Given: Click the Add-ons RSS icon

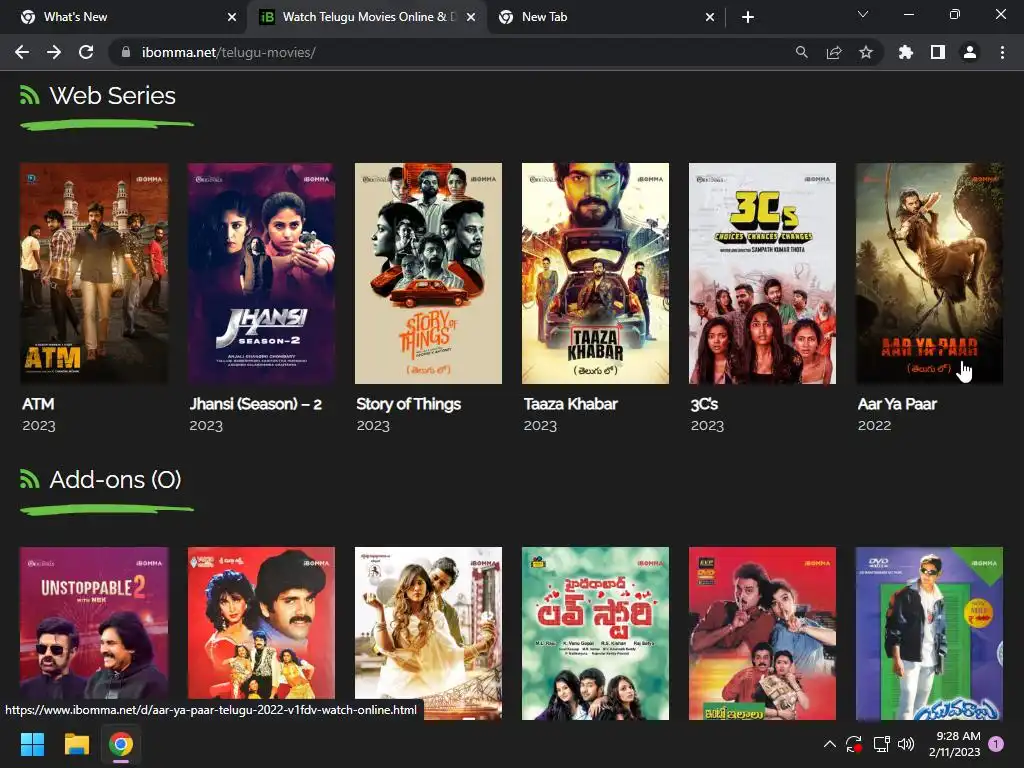Looking at the screenshot, I should [29, 479].
